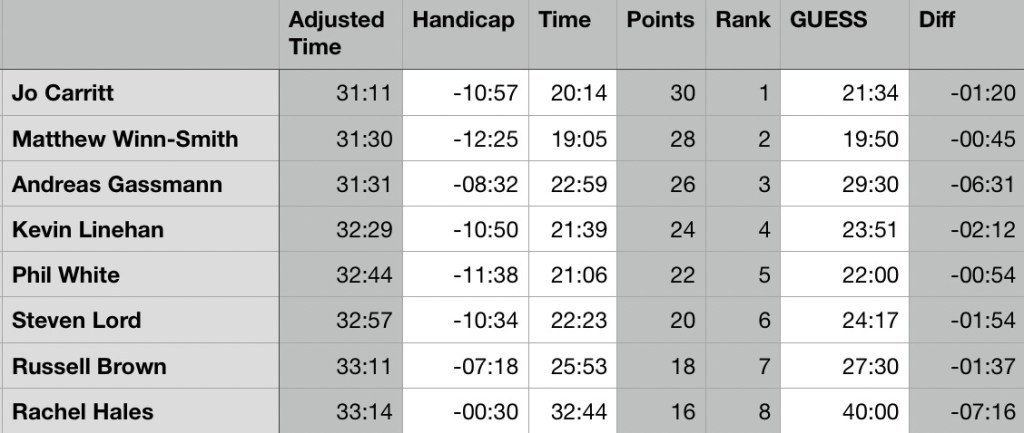
Task: Select the 19:05 time cell
Action: coord(578,139)
